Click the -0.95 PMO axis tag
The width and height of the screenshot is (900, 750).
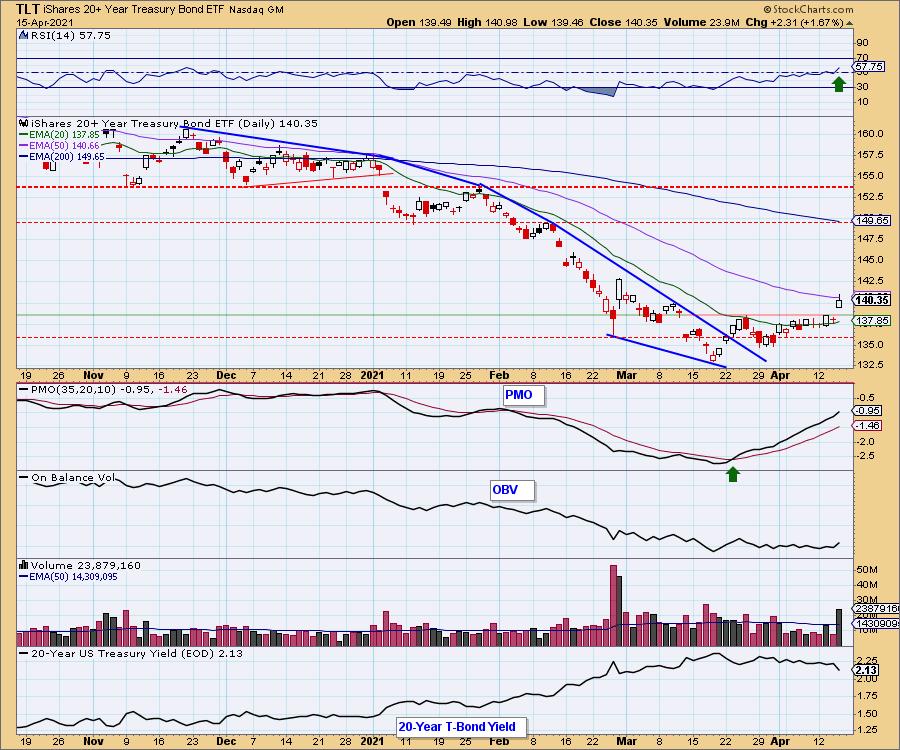coord(867,411)
